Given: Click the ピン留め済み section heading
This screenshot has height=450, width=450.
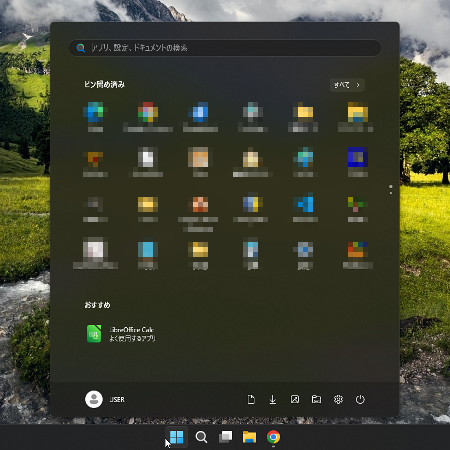Looking at the screenshot, I should pyautogui.click(x=104, y=84).
